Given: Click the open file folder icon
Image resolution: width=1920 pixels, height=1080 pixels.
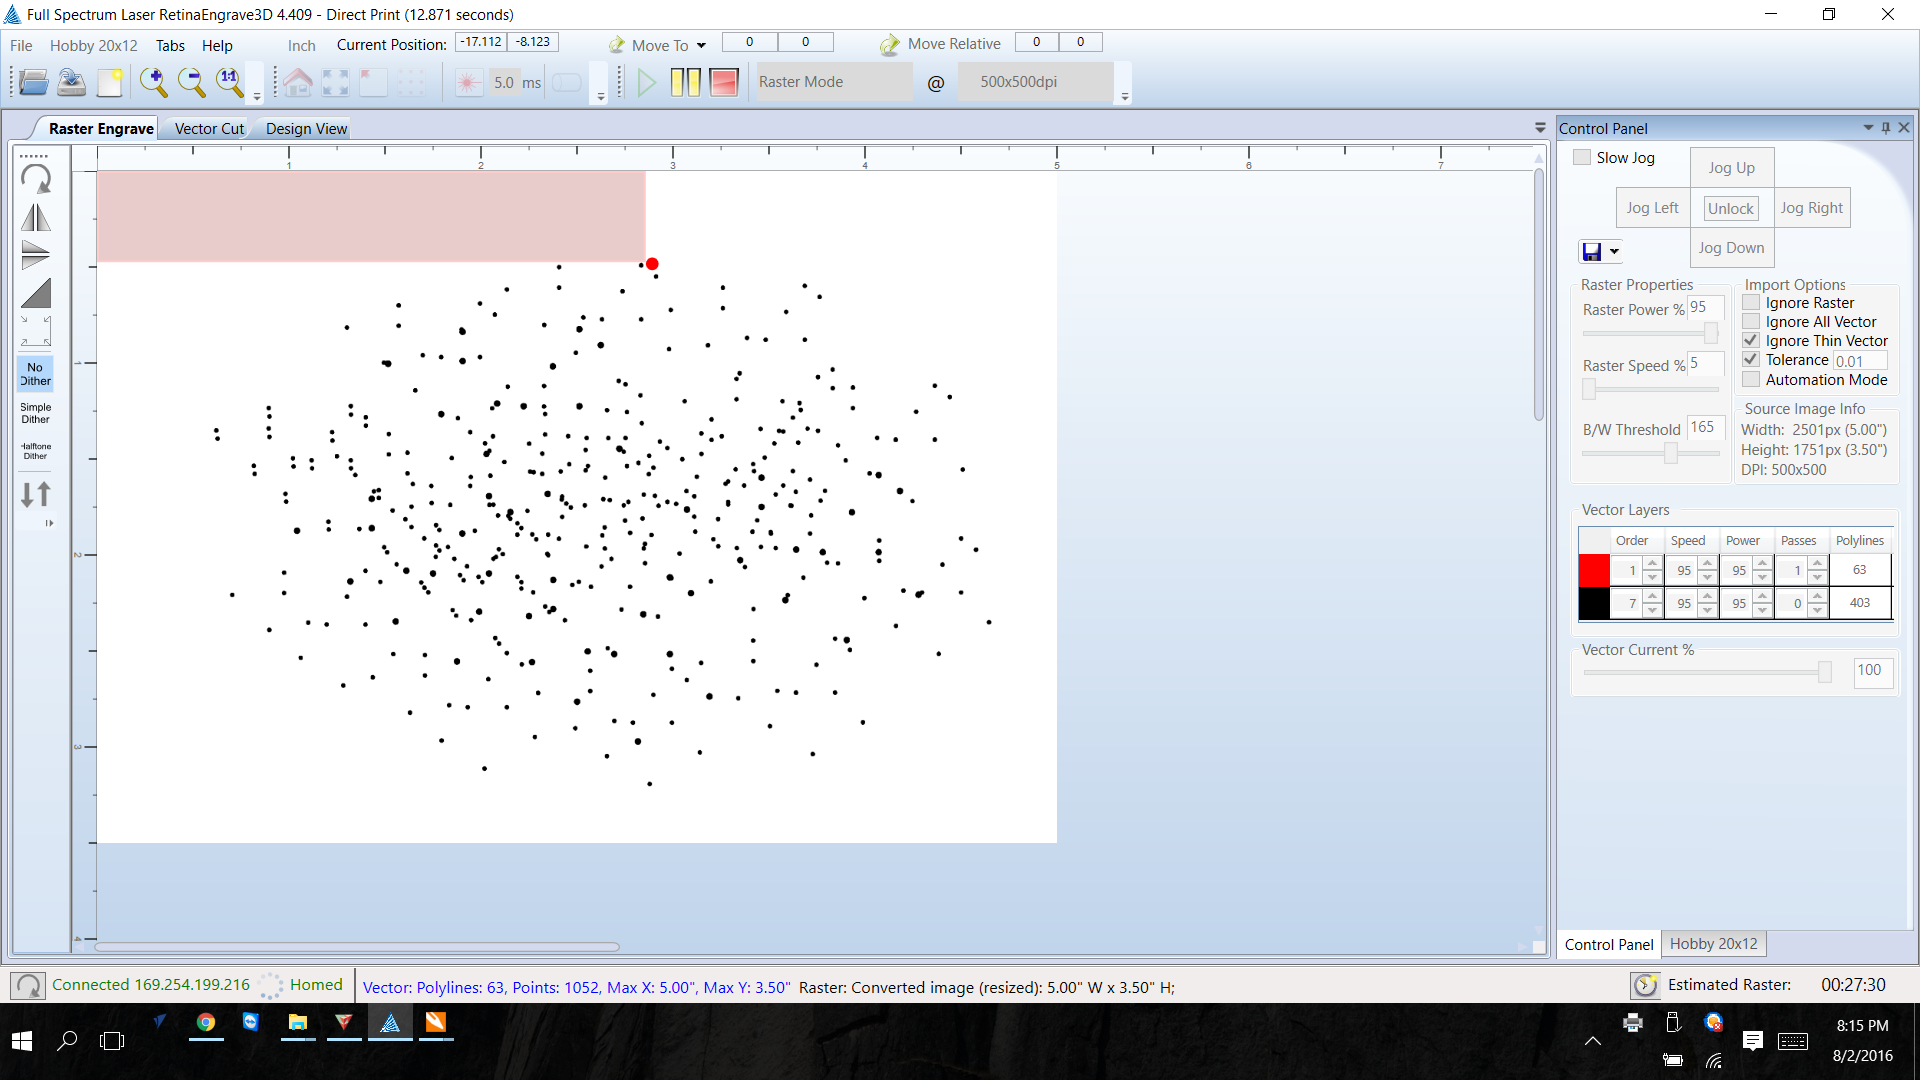Looking at the screenshot, I should [x=33, y=82].
